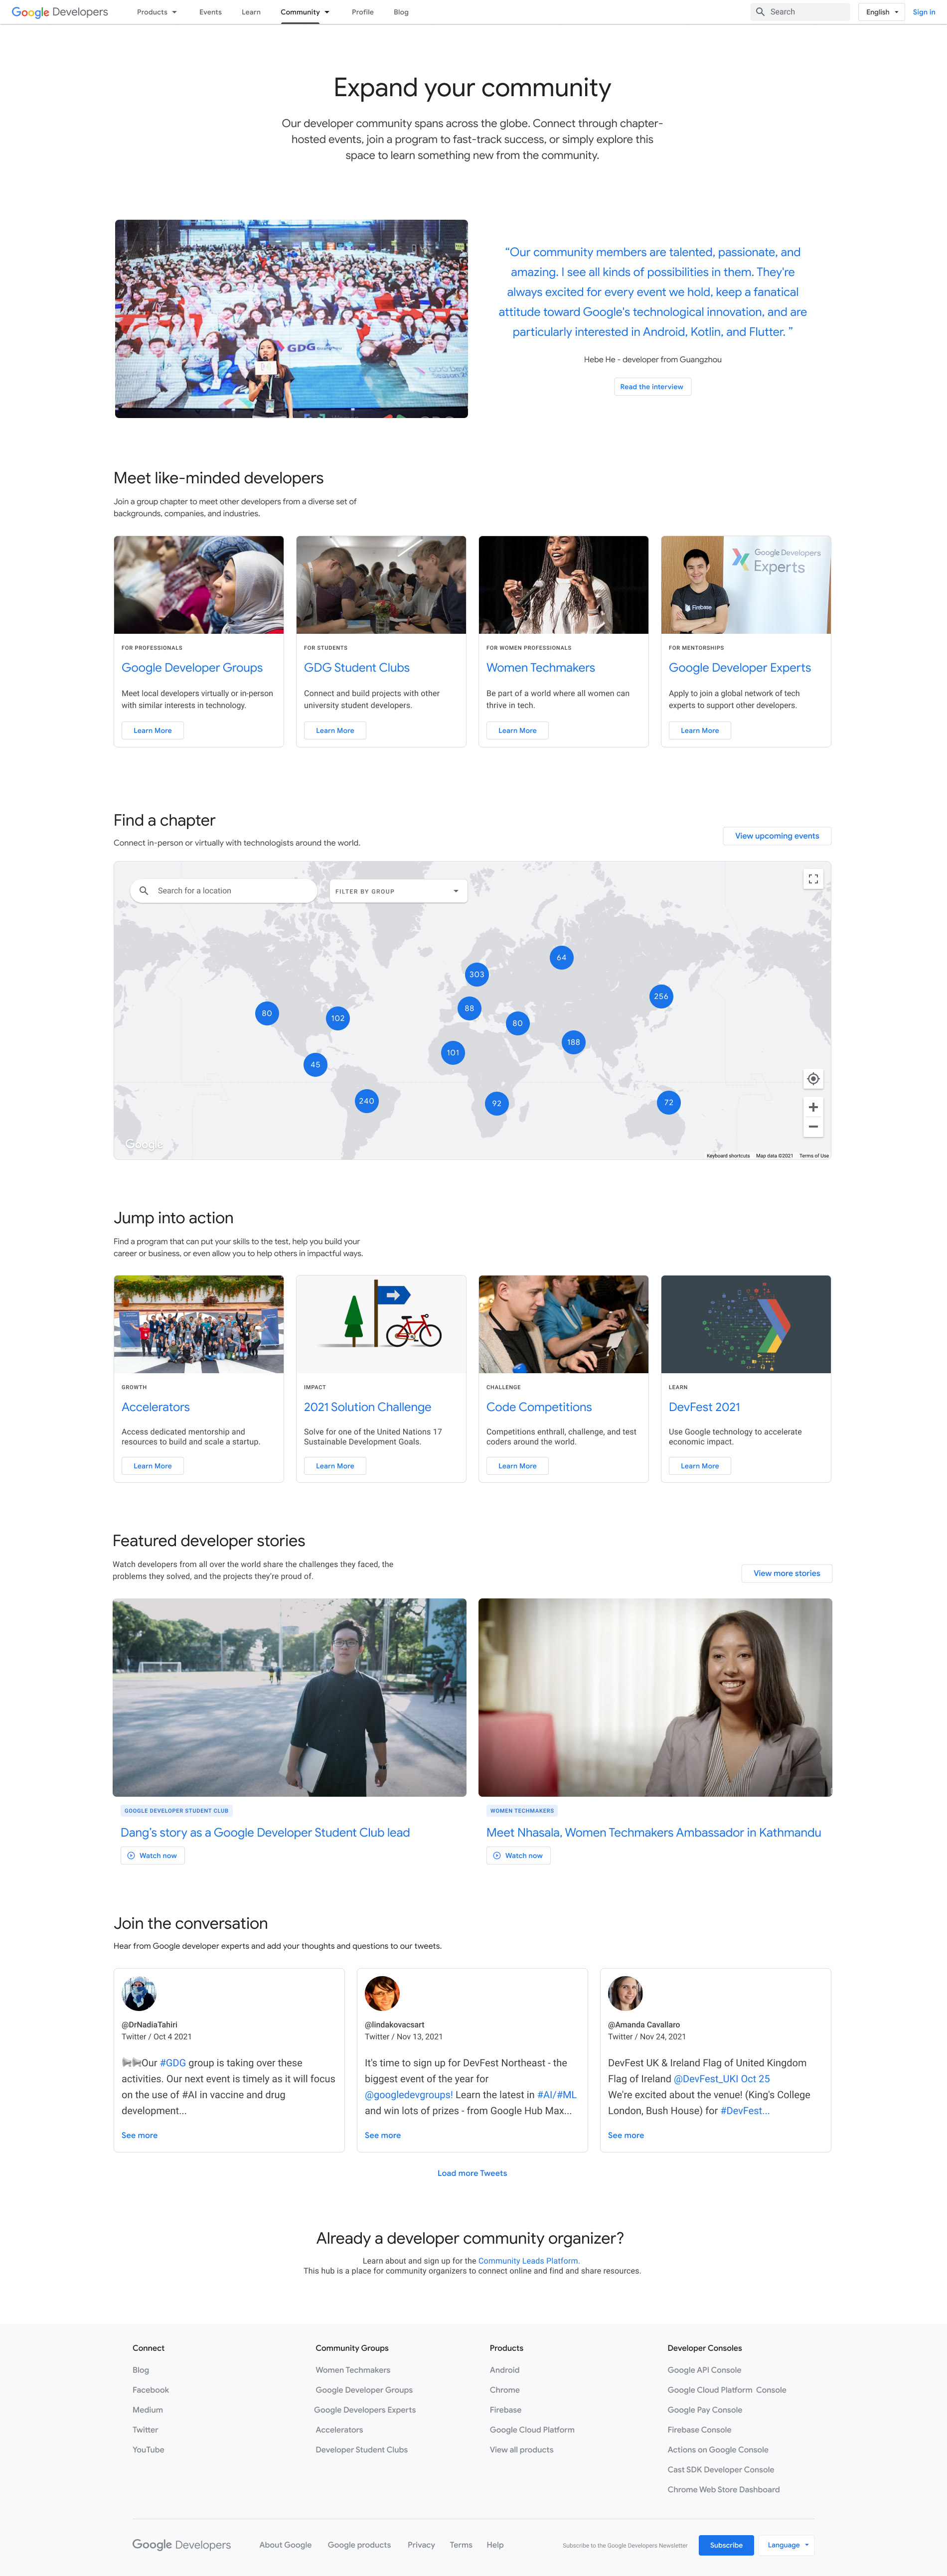
Task: Click Learn More under DevFest 2021
Action: [700, 1465]
